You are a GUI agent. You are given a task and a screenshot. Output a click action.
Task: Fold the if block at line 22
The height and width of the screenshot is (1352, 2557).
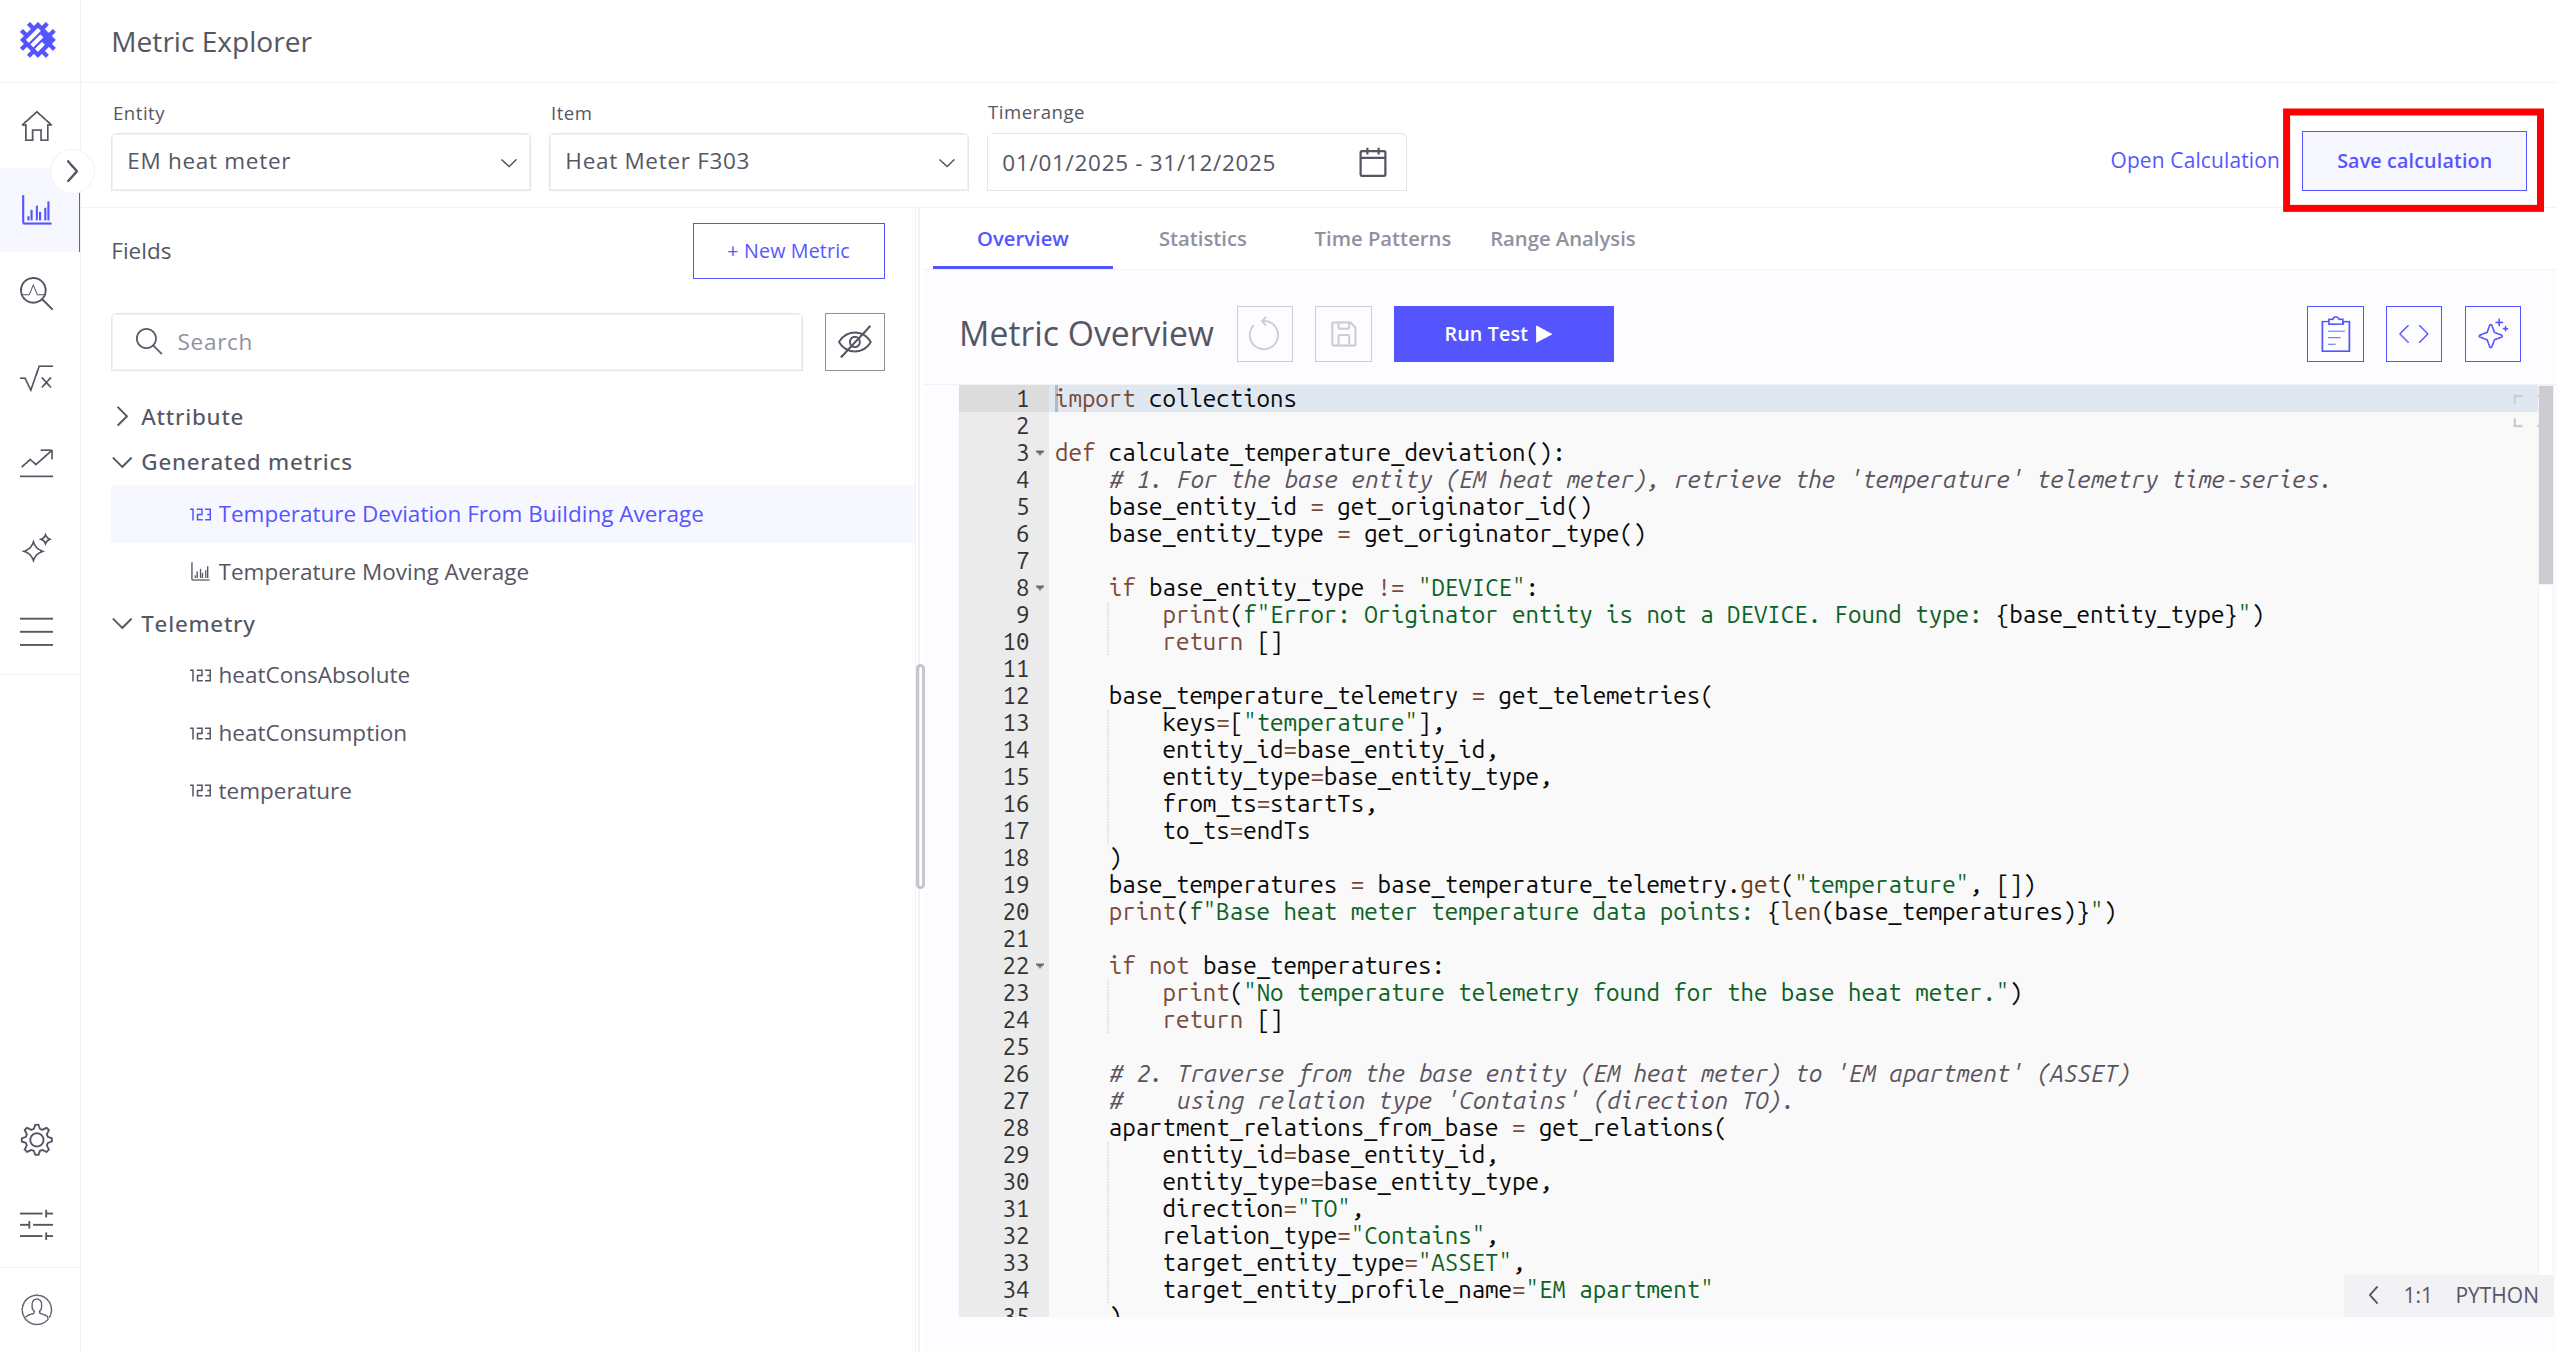tap(1040, 966)
